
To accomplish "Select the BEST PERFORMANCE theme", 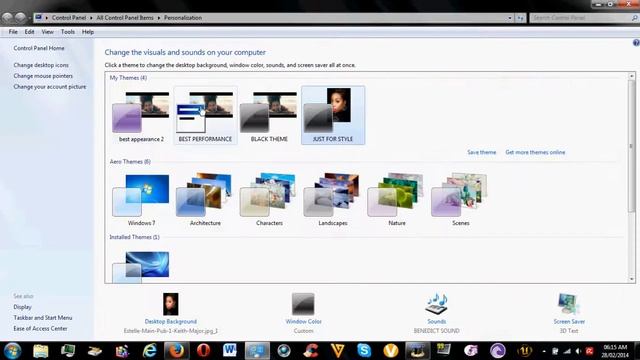I will (205, 116).
